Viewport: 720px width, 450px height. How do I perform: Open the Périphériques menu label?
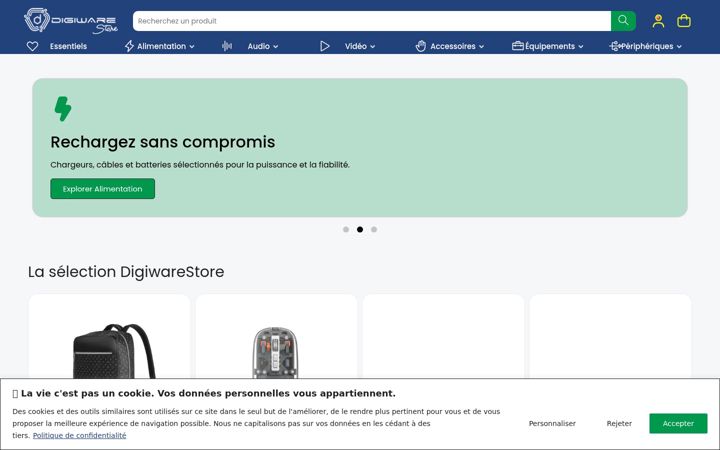pyautogui.click(x=647, y=46)
